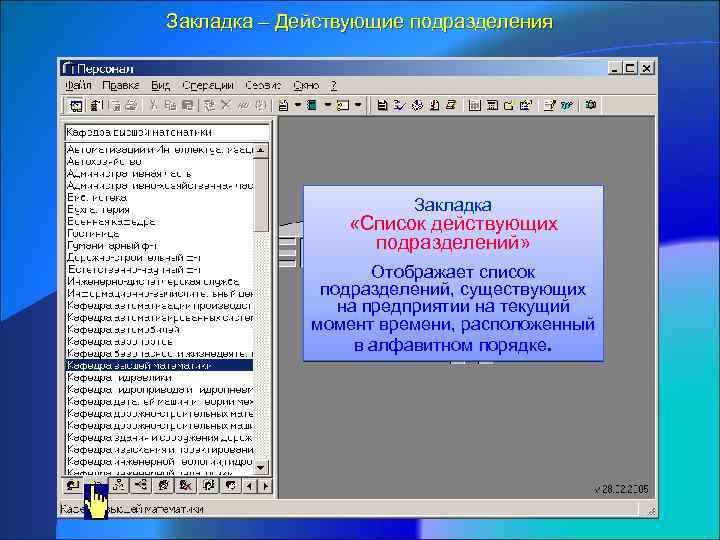Select highlighted 'Кафедра высшей математики' row
This screenshot has height=540, width=720.
[x=159, y=365]
